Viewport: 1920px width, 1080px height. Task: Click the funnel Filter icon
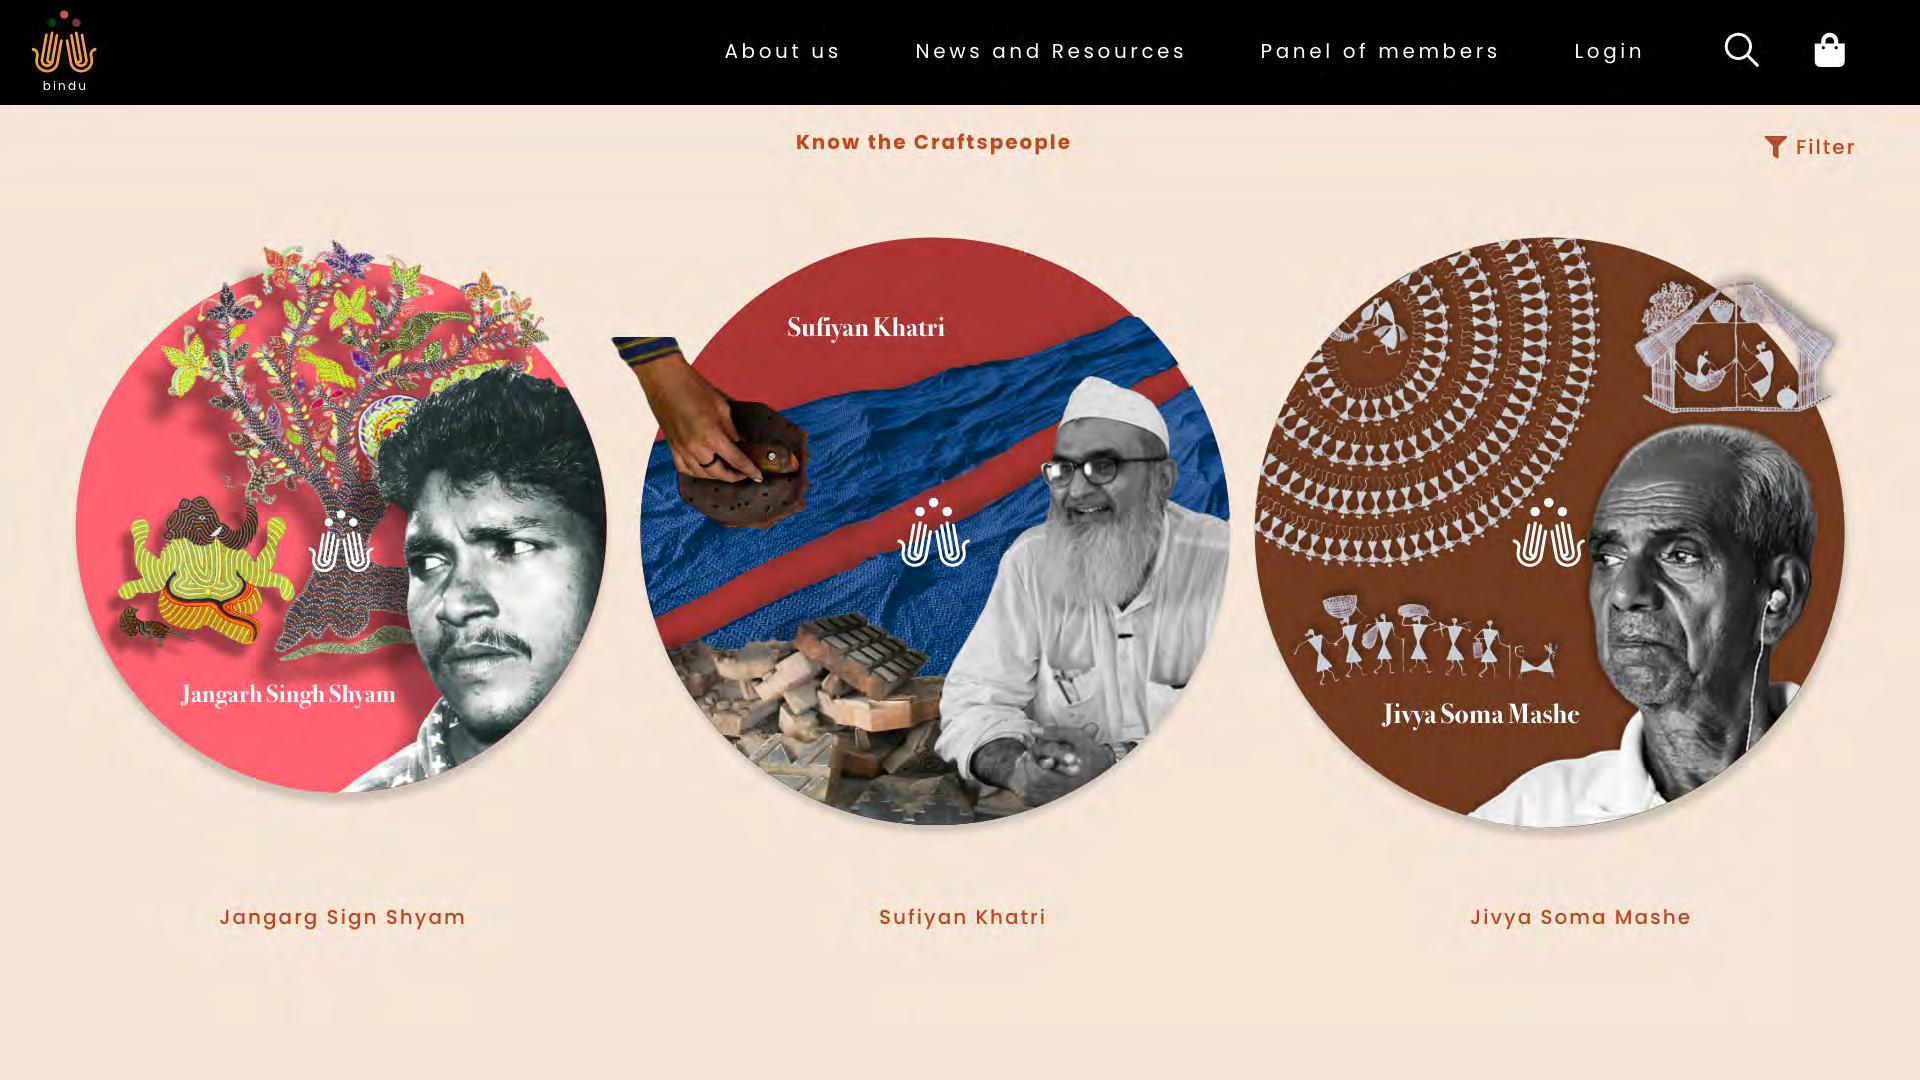point(1775,147)
